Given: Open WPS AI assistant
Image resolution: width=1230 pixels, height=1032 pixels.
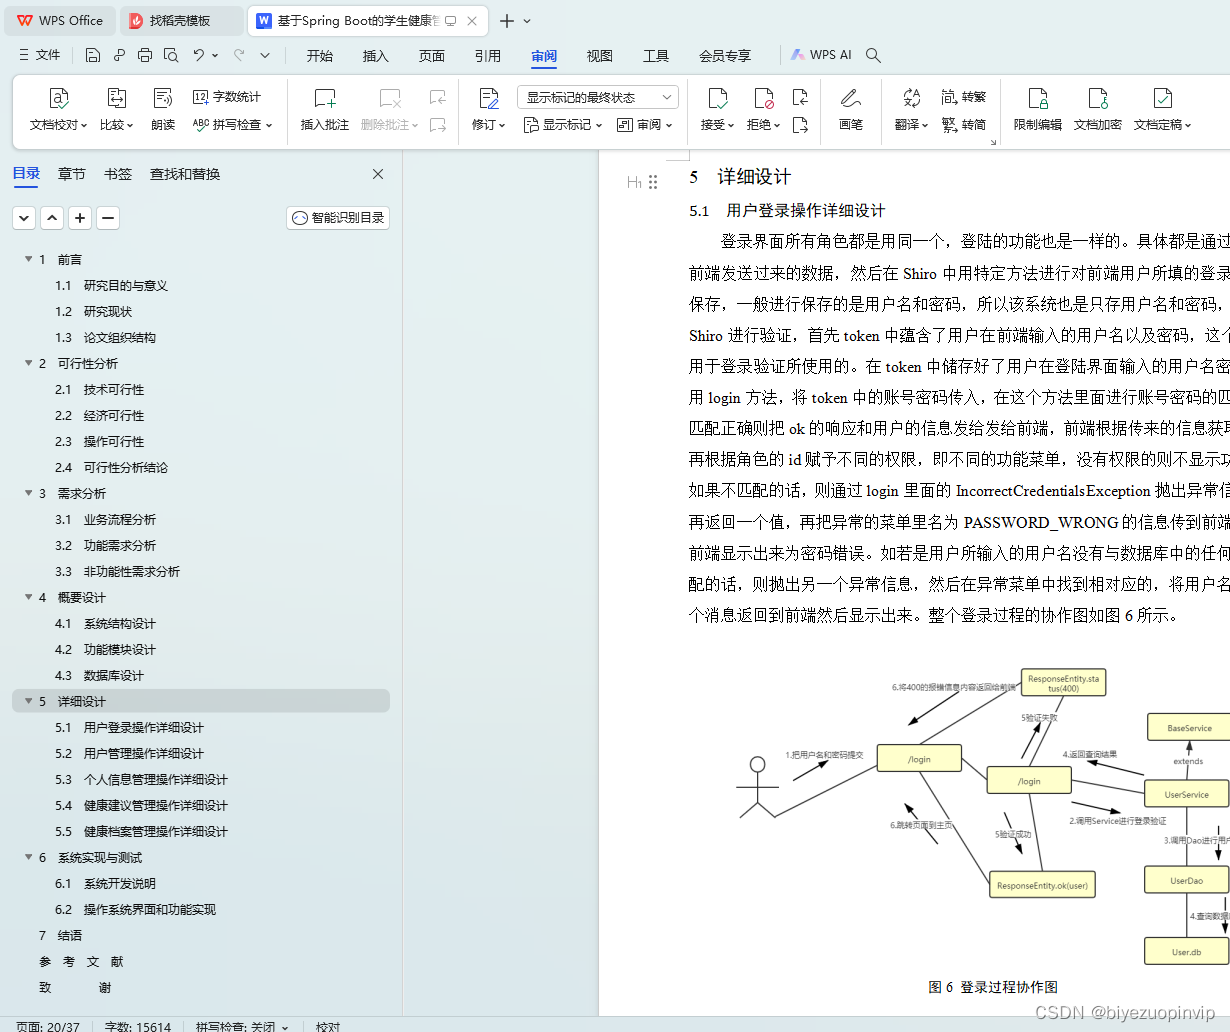Looking at the screenshot, I should (821, 55).
